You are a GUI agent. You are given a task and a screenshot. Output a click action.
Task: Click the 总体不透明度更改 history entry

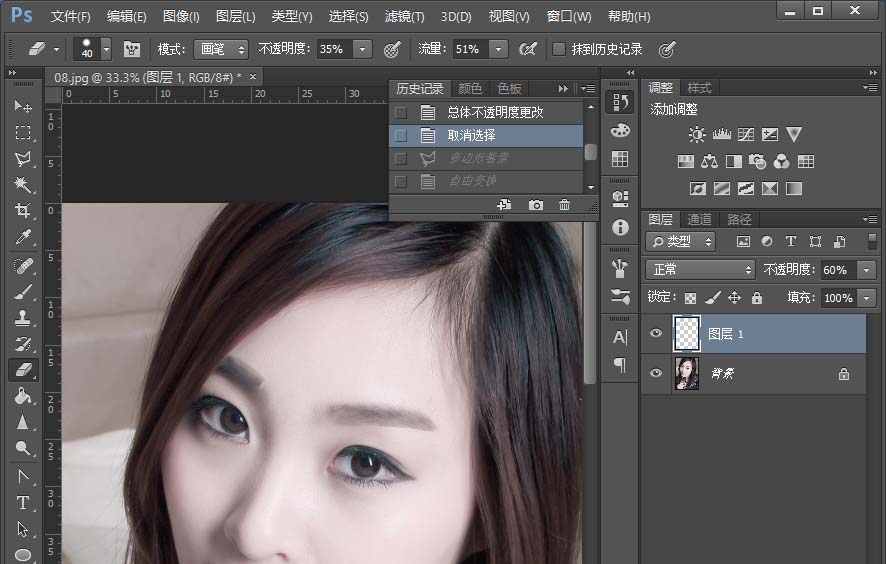[495, 112]
